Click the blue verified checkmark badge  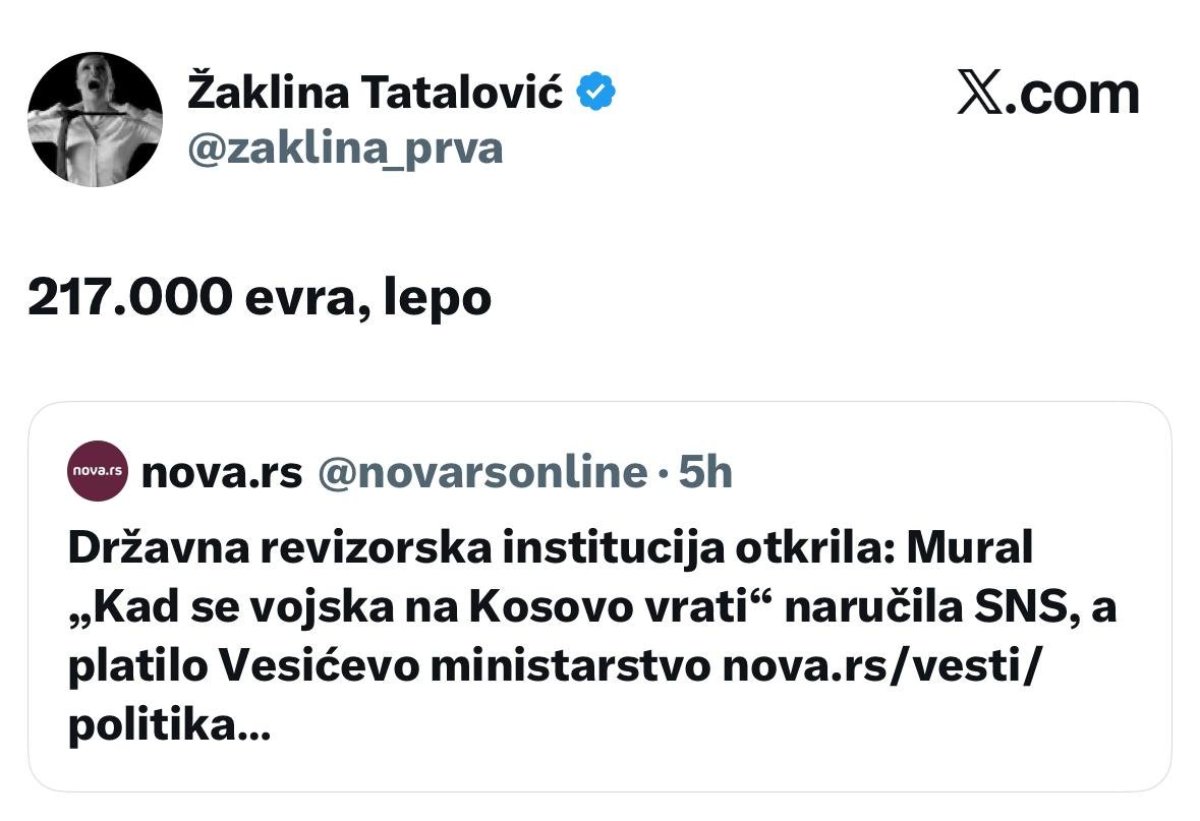(x=599, y=93)
